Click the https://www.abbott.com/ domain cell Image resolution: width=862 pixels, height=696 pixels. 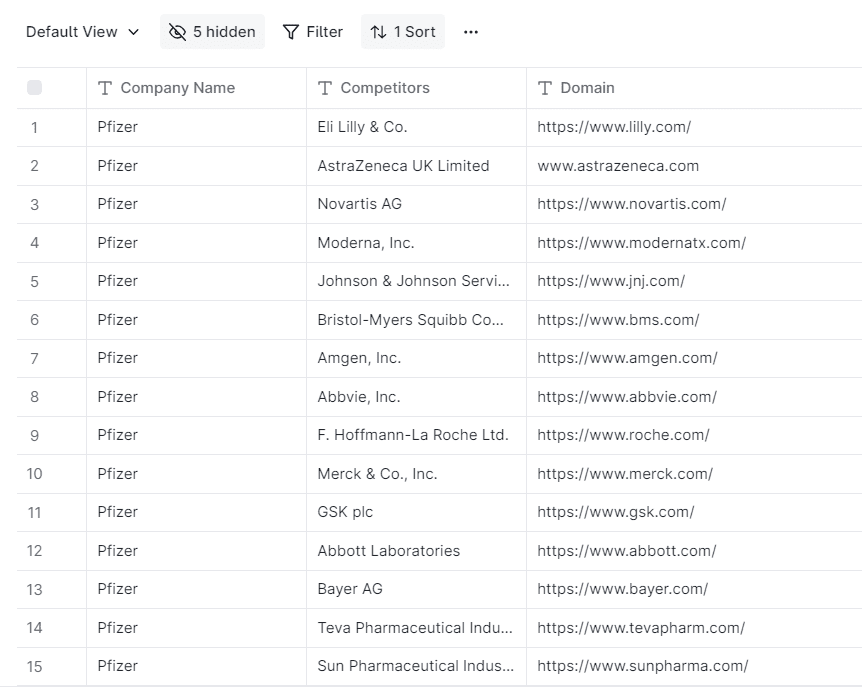coord(694,551)
